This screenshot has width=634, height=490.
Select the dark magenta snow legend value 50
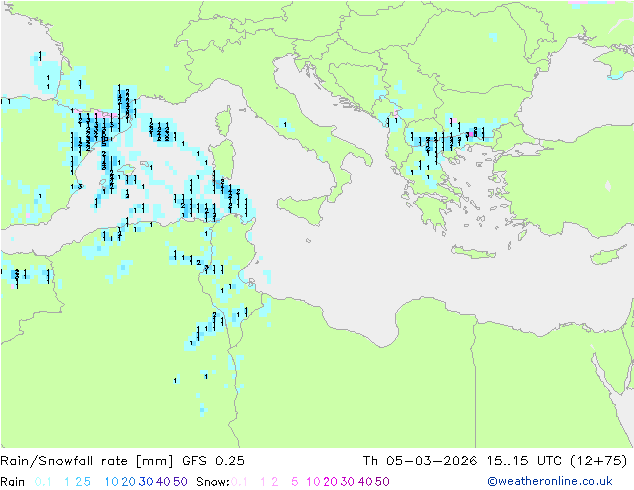click(x=382, y=482)
